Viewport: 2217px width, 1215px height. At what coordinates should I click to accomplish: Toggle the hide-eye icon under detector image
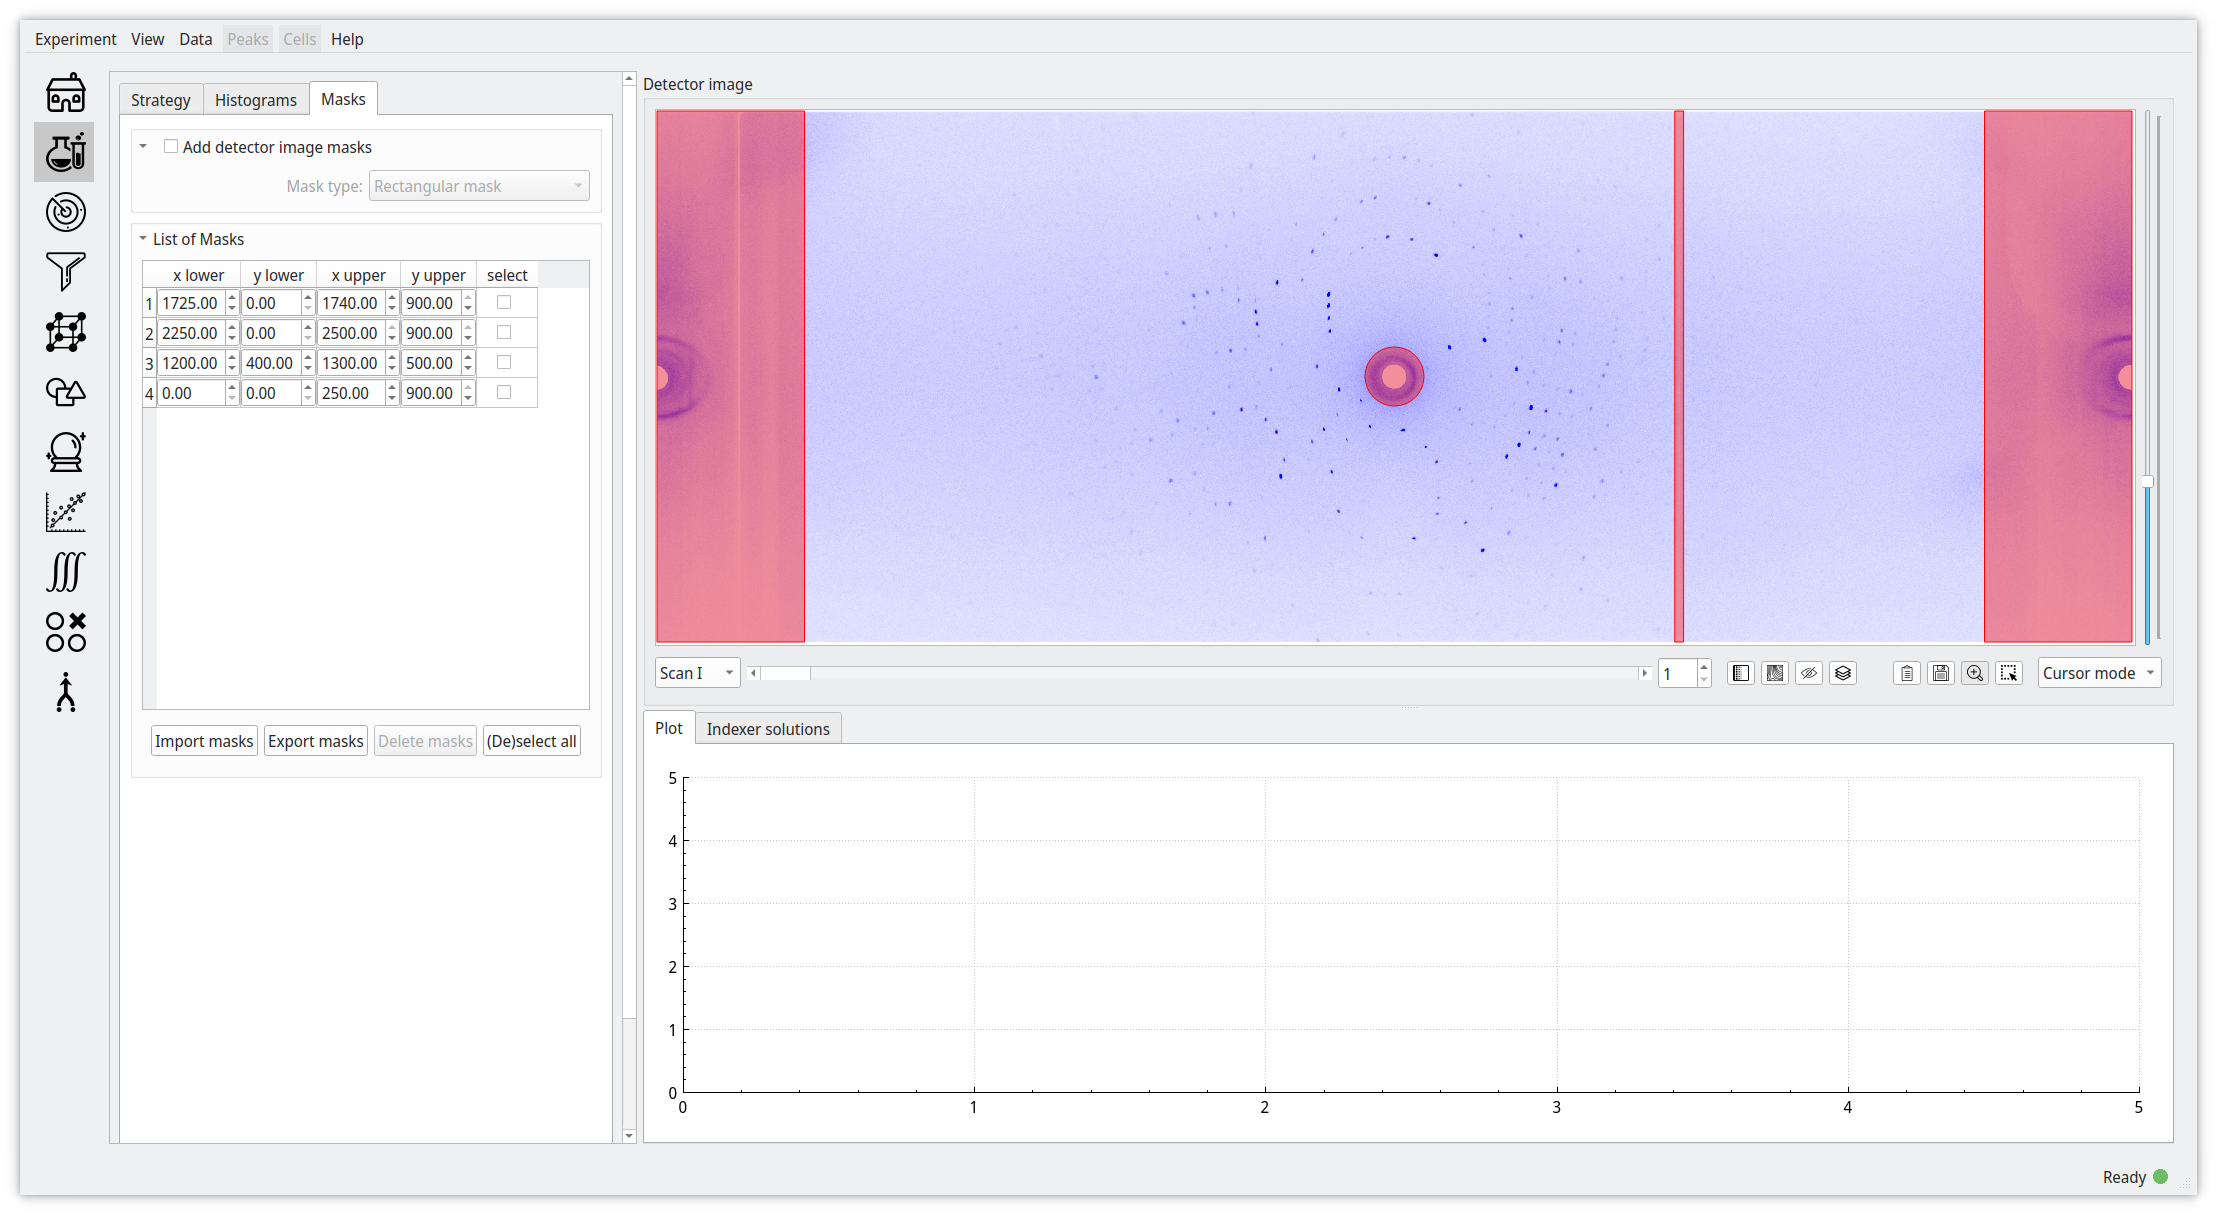(1808, 673)
